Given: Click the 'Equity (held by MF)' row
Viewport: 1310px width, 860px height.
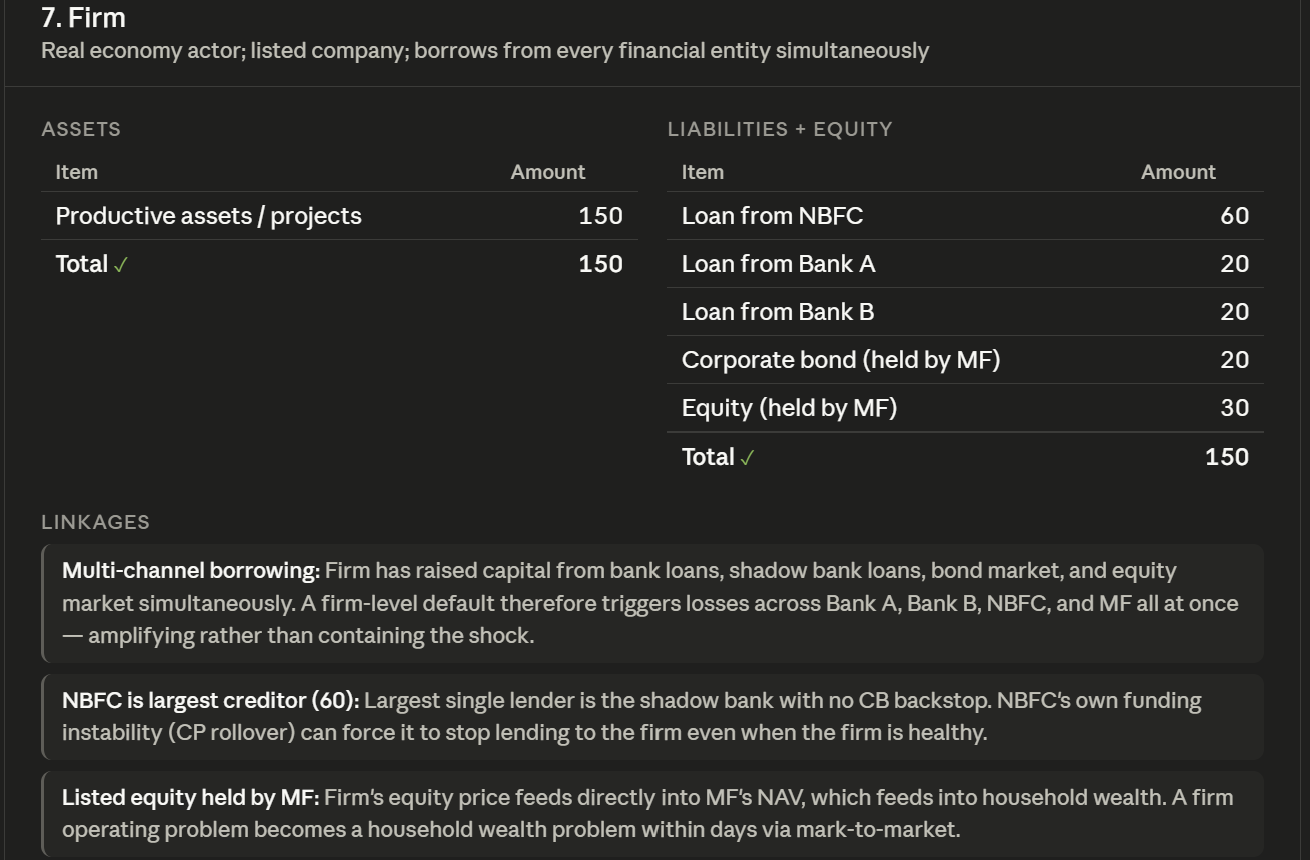Looking at the screenshot, I should click(965, 408).
